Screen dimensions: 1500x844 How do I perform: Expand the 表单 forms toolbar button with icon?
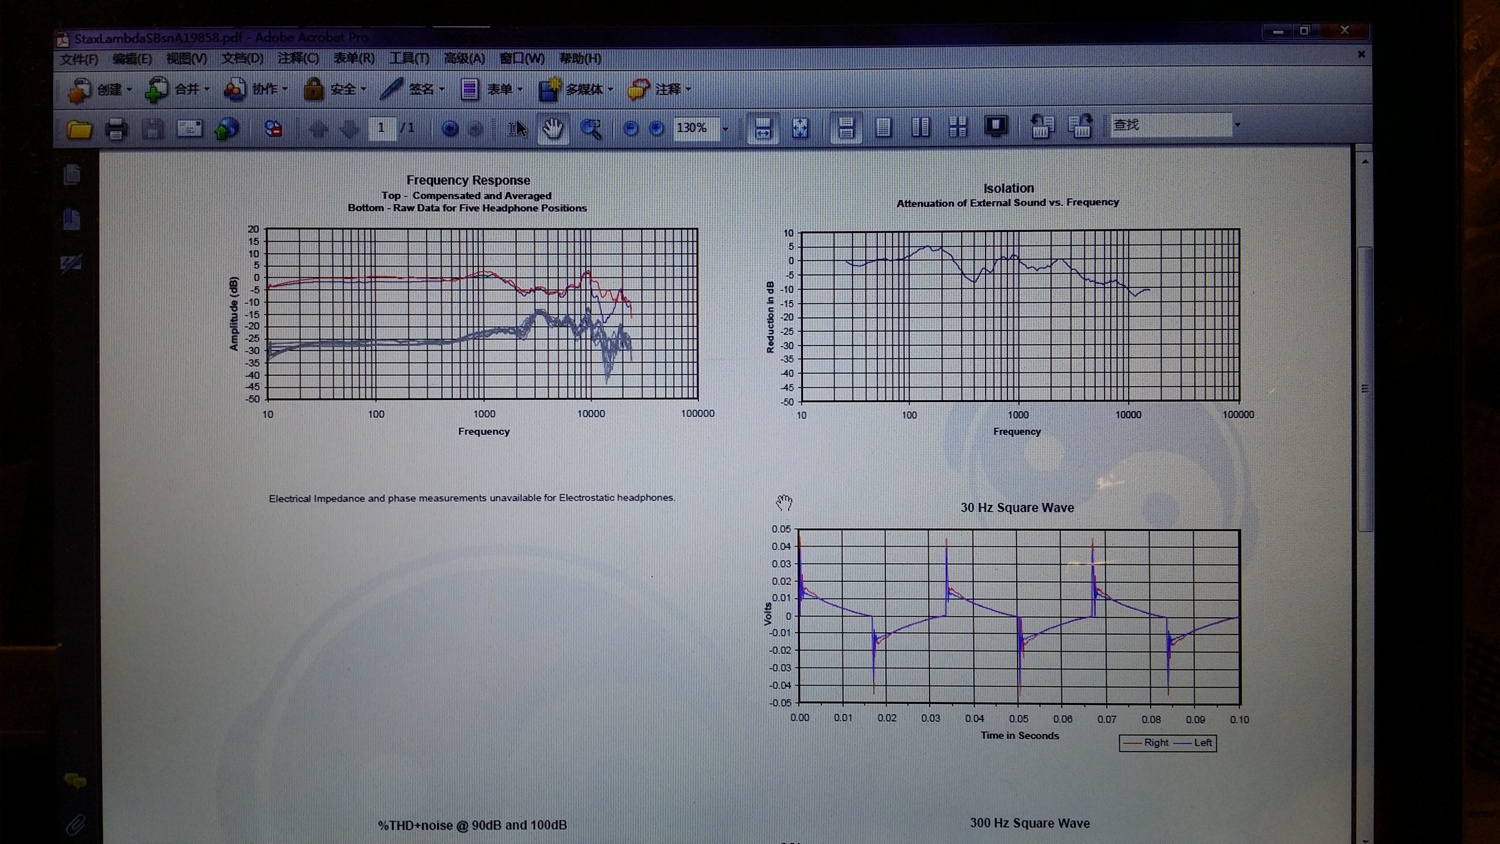[x=491, y=89]
